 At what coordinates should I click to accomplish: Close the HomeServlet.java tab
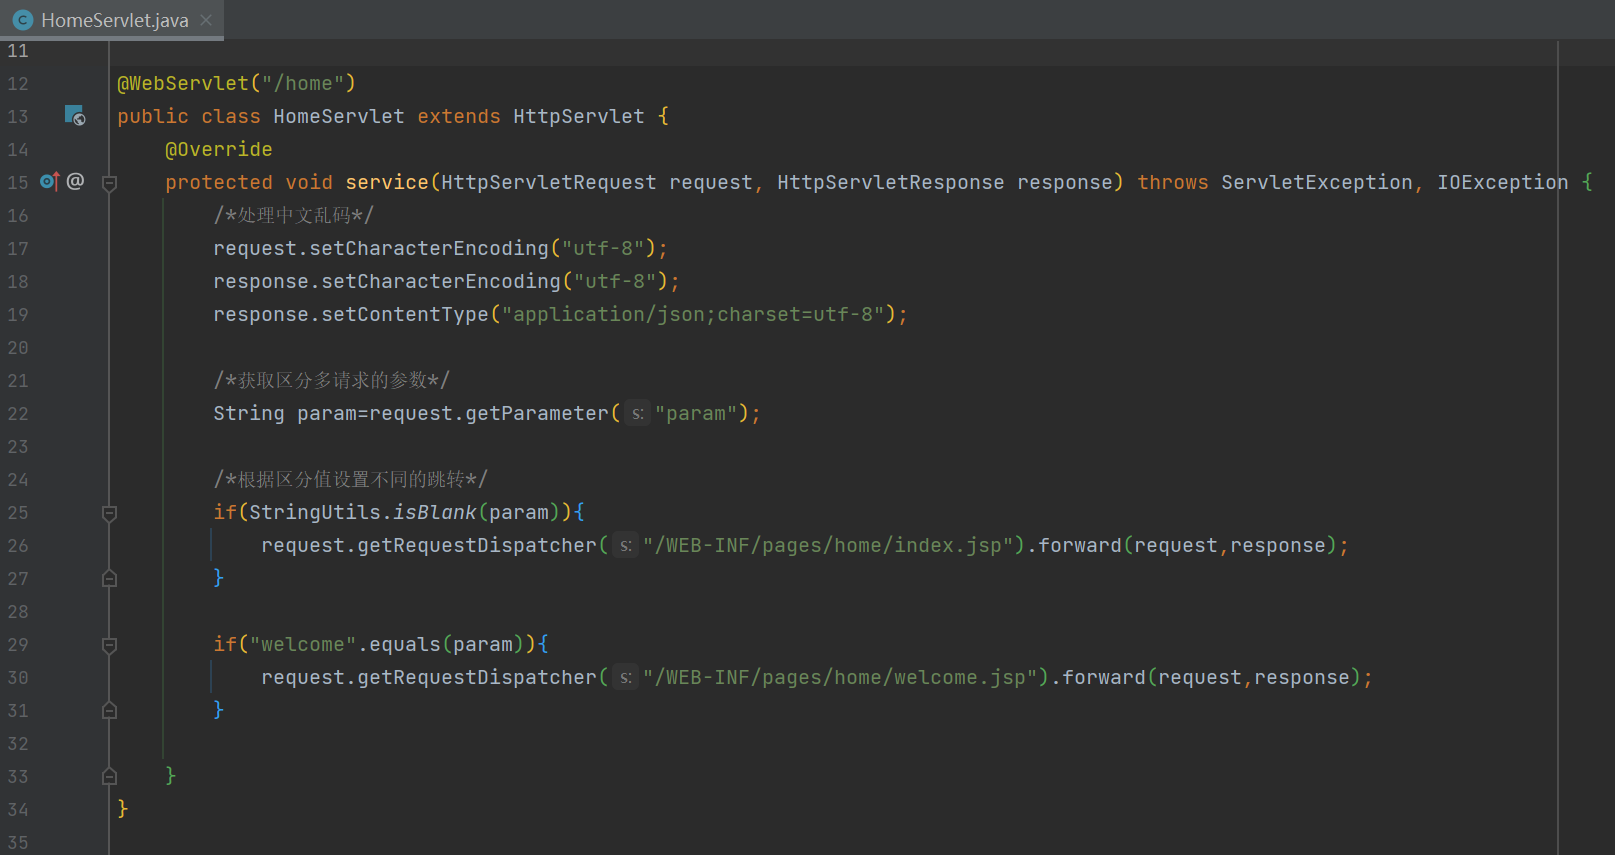coord(206,20)
